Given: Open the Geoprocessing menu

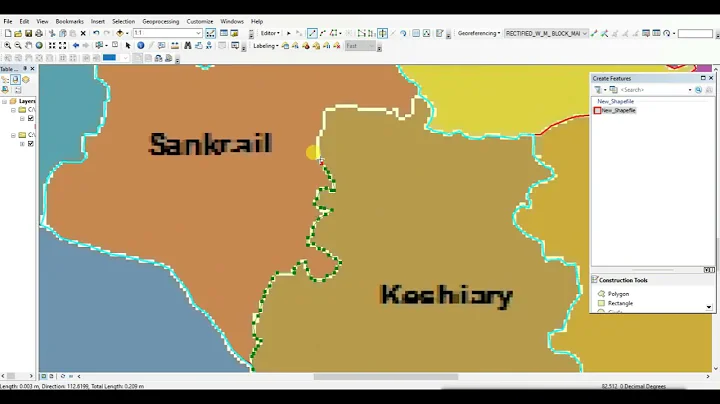Looking at the screenshot, I should tap(161, 22).
